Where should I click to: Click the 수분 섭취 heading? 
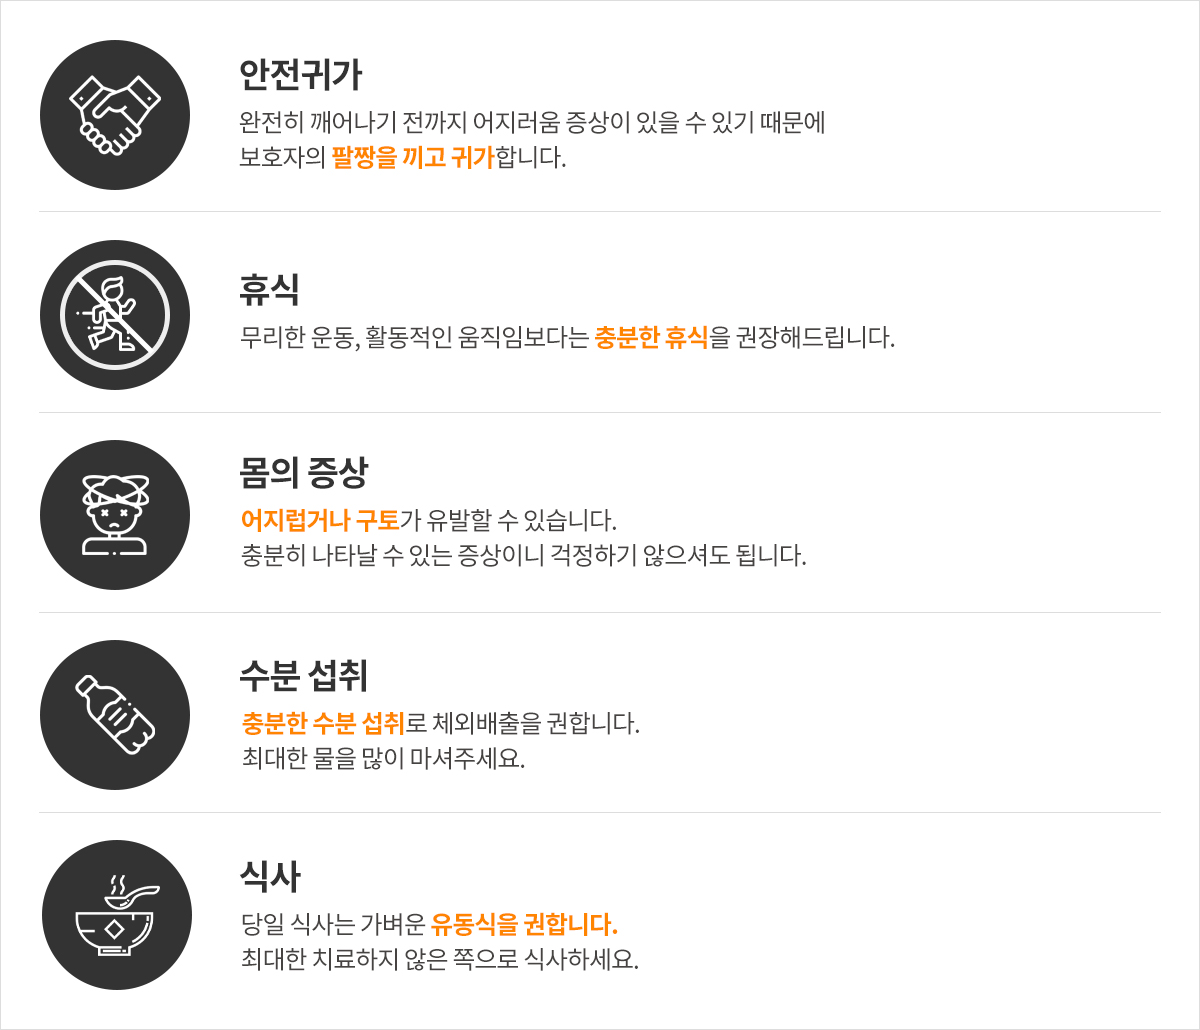pos(304,676)
